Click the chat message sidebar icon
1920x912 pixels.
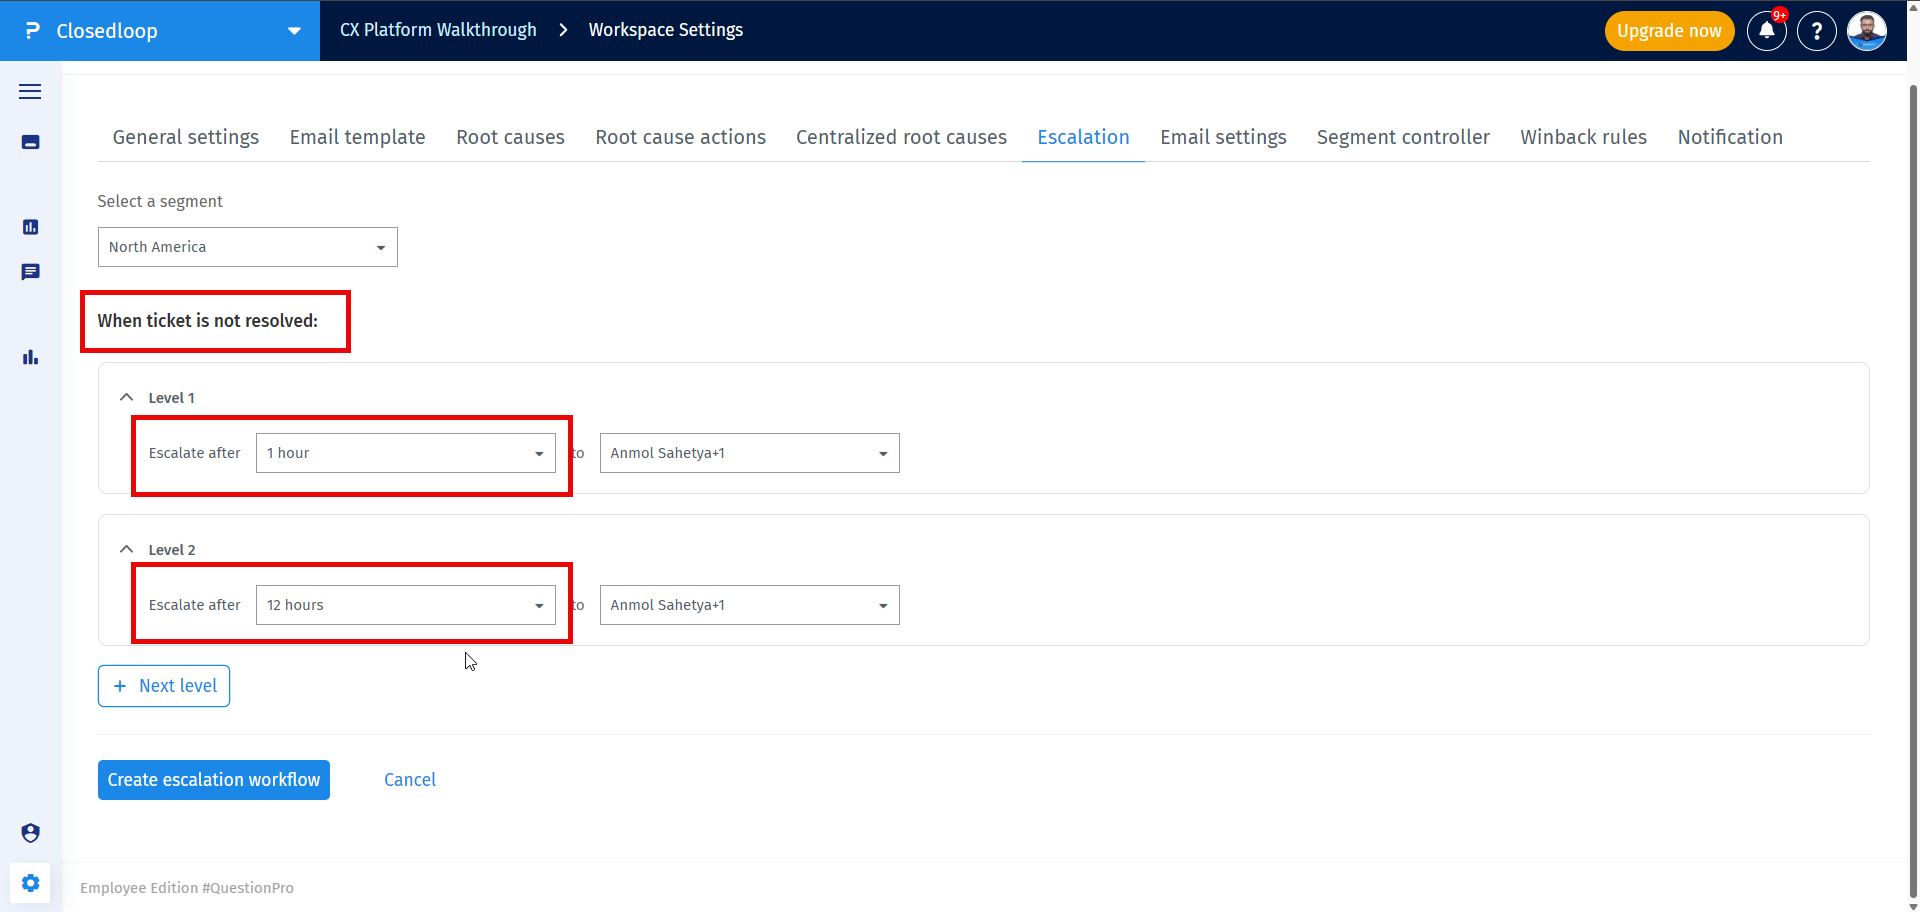(30, 272)
